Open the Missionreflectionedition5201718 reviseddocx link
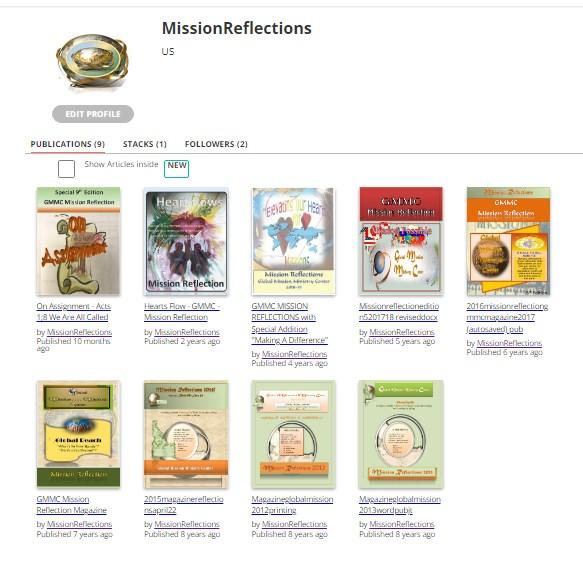This screenshot has height=572, width=583. click(399, 312)
